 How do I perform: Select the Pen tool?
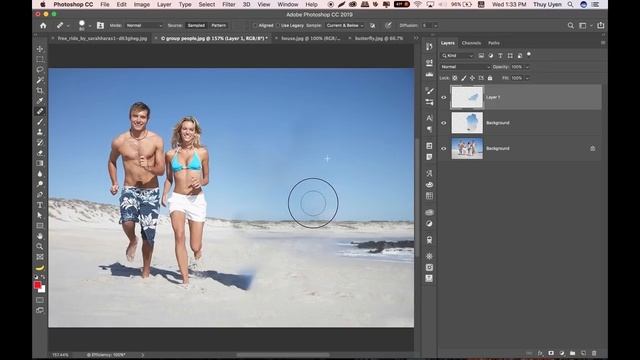[40, 195]
